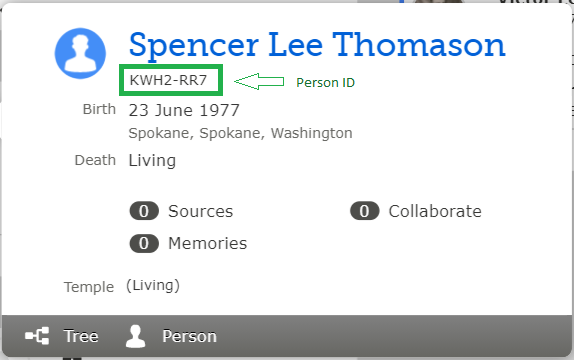Click the Tree diagram icon
Viewport: 574px width, 360px height.
(37, 336)
